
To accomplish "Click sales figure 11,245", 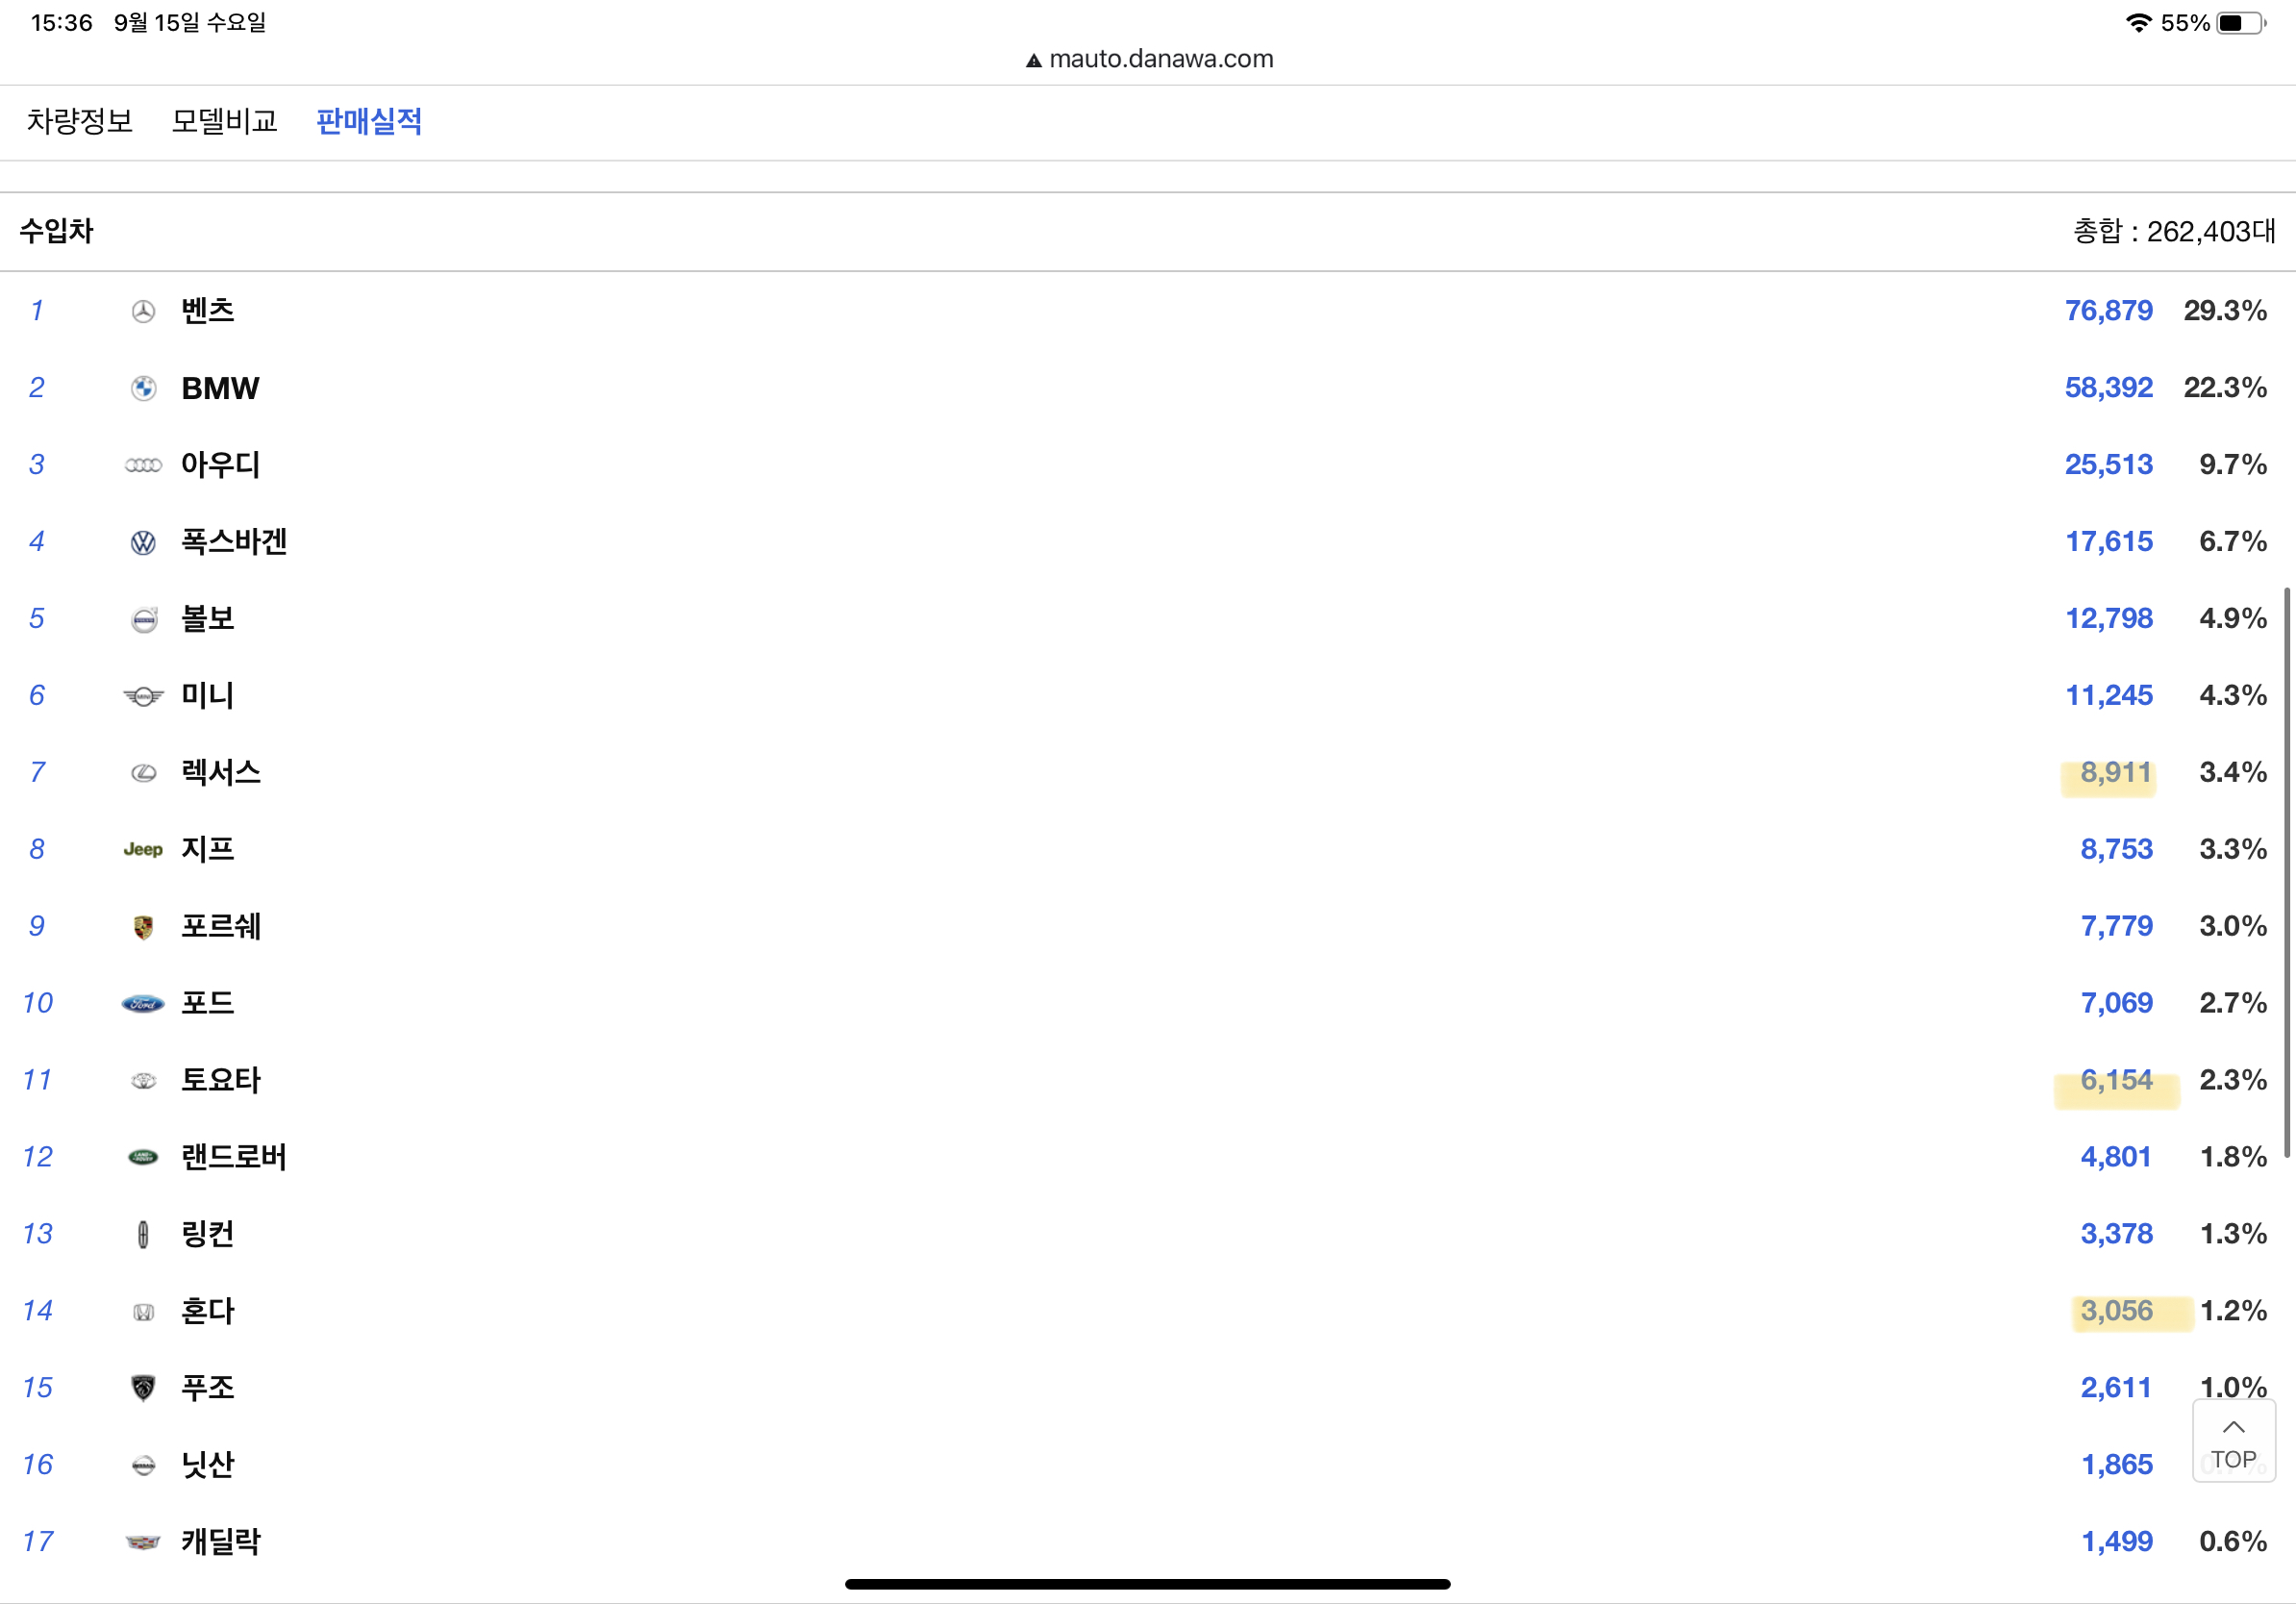I will coord(2109,696).
